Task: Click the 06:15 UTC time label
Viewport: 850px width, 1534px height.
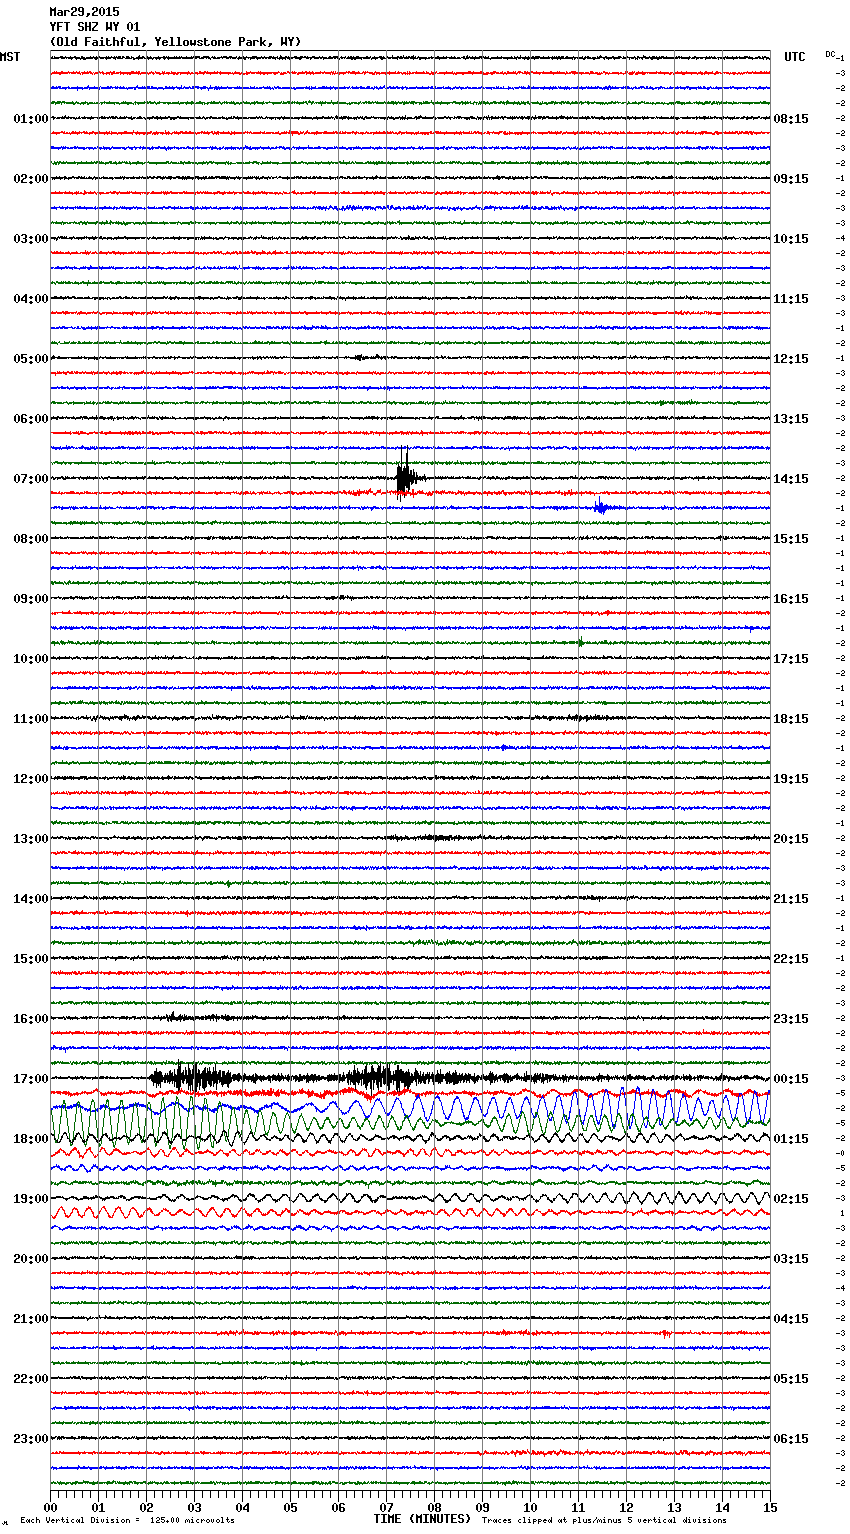Action: [x=791, y=1439]
